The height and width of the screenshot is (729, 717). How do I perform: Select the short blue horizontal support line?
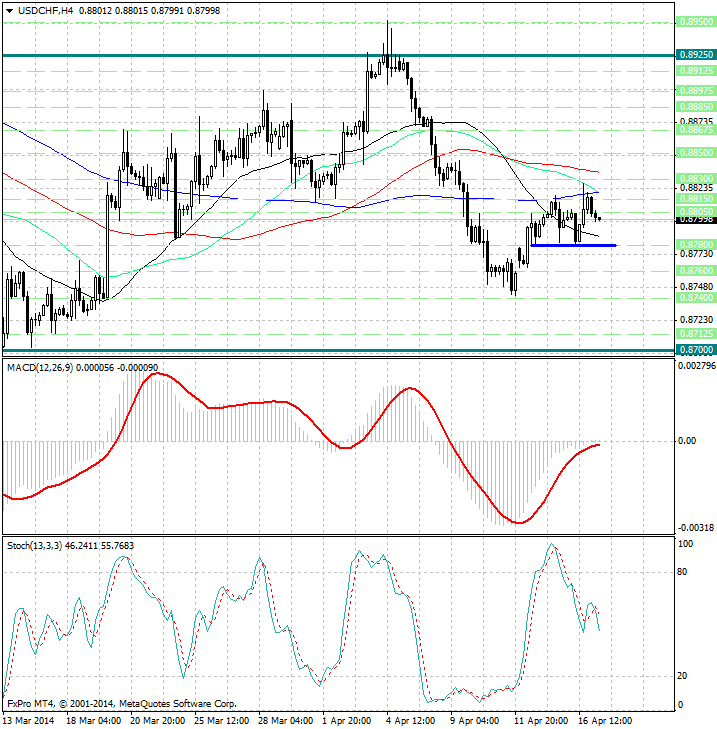572,245
